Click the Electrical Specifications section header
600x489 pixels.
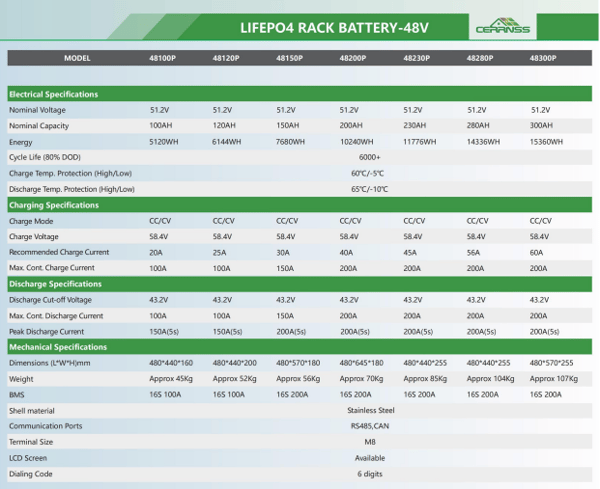pos(53,94)
